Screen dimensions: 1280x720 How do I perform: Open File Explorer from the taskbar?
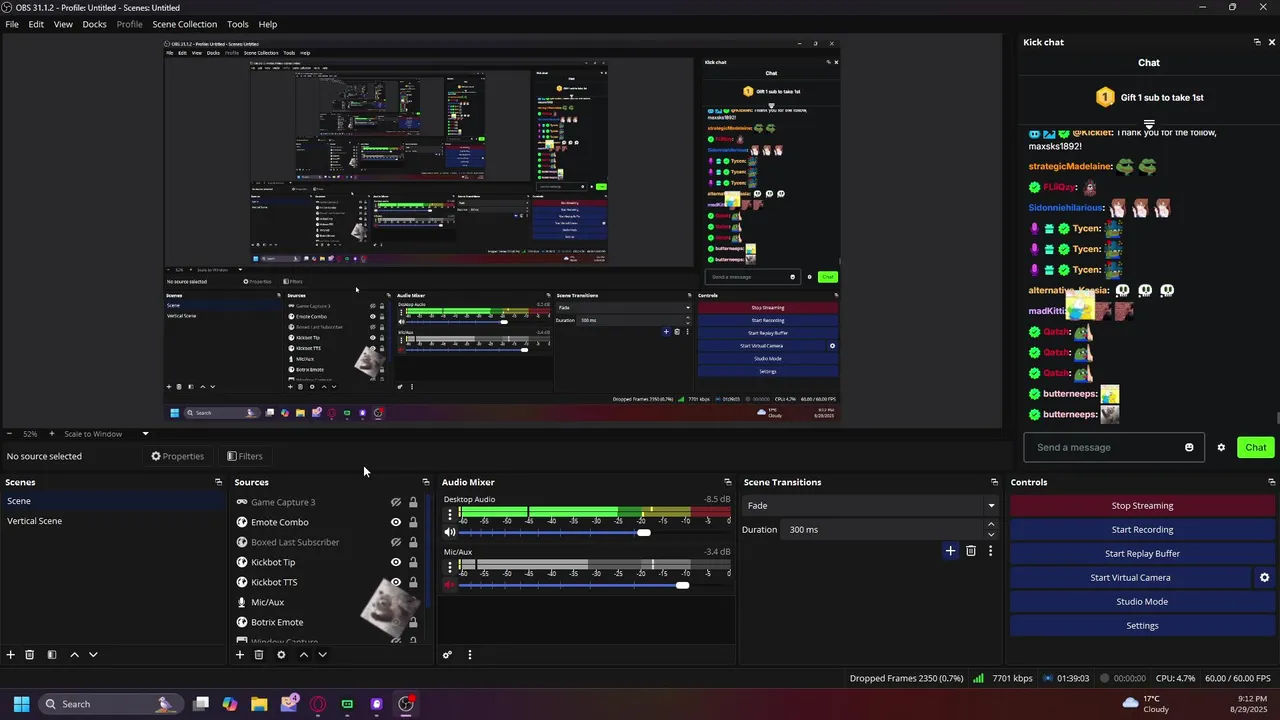click(259, 704)
